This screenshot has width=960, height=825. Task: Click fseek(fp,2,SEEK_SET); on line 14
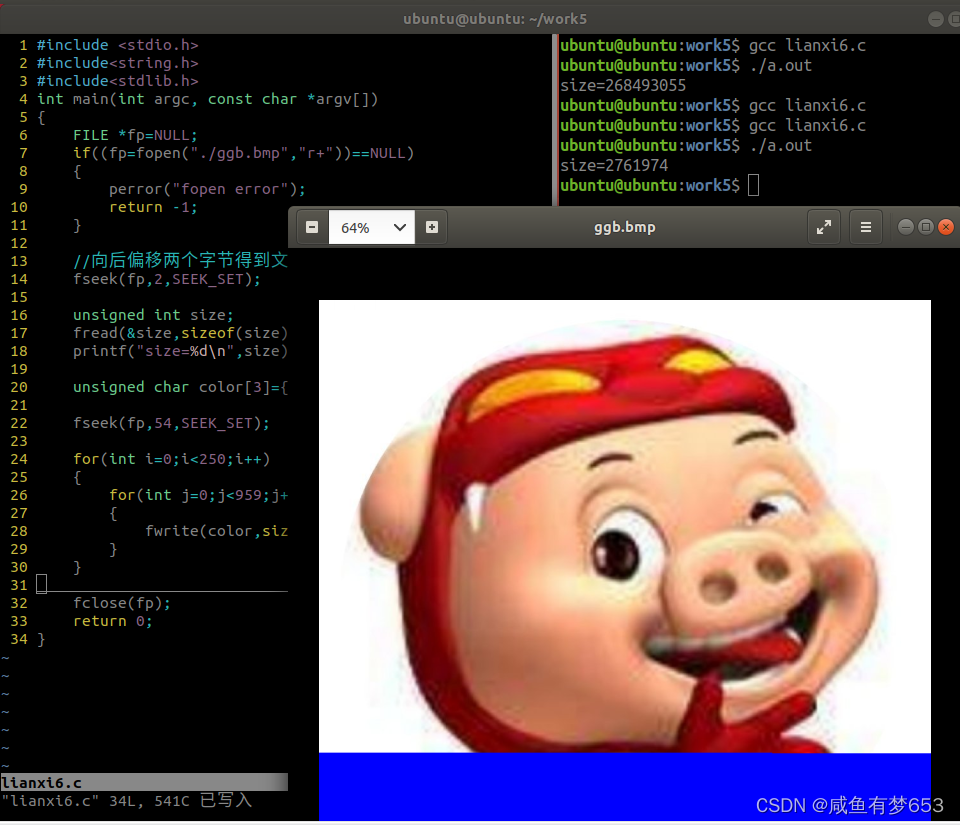[167, 279]
